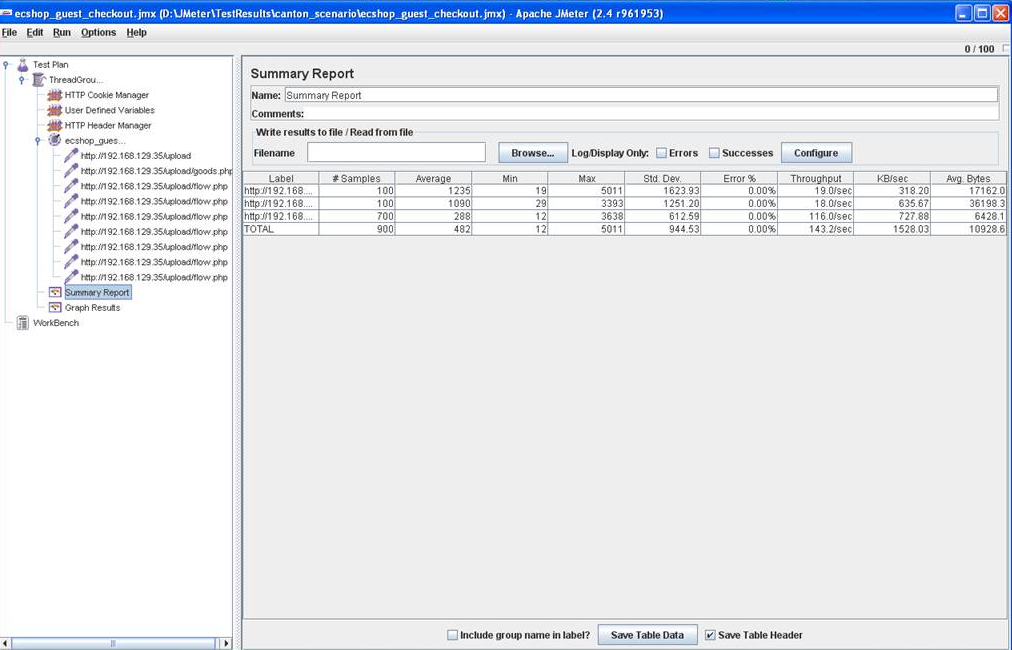Click the pipette icon for the 192.168.129.35/upload sampler
This screenshot has width=1012, height=650.
(71, 156)
